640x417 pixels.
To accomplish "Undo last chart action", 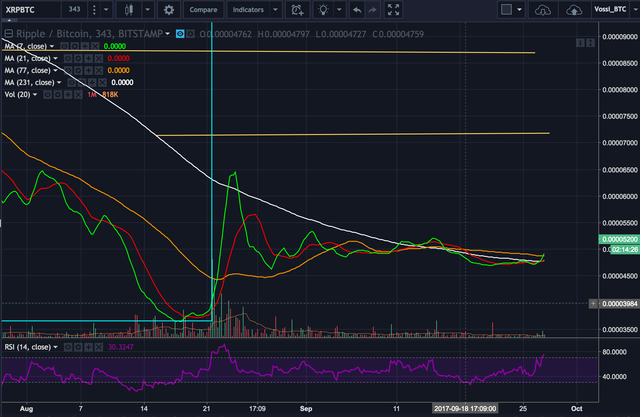I will 357,10.
